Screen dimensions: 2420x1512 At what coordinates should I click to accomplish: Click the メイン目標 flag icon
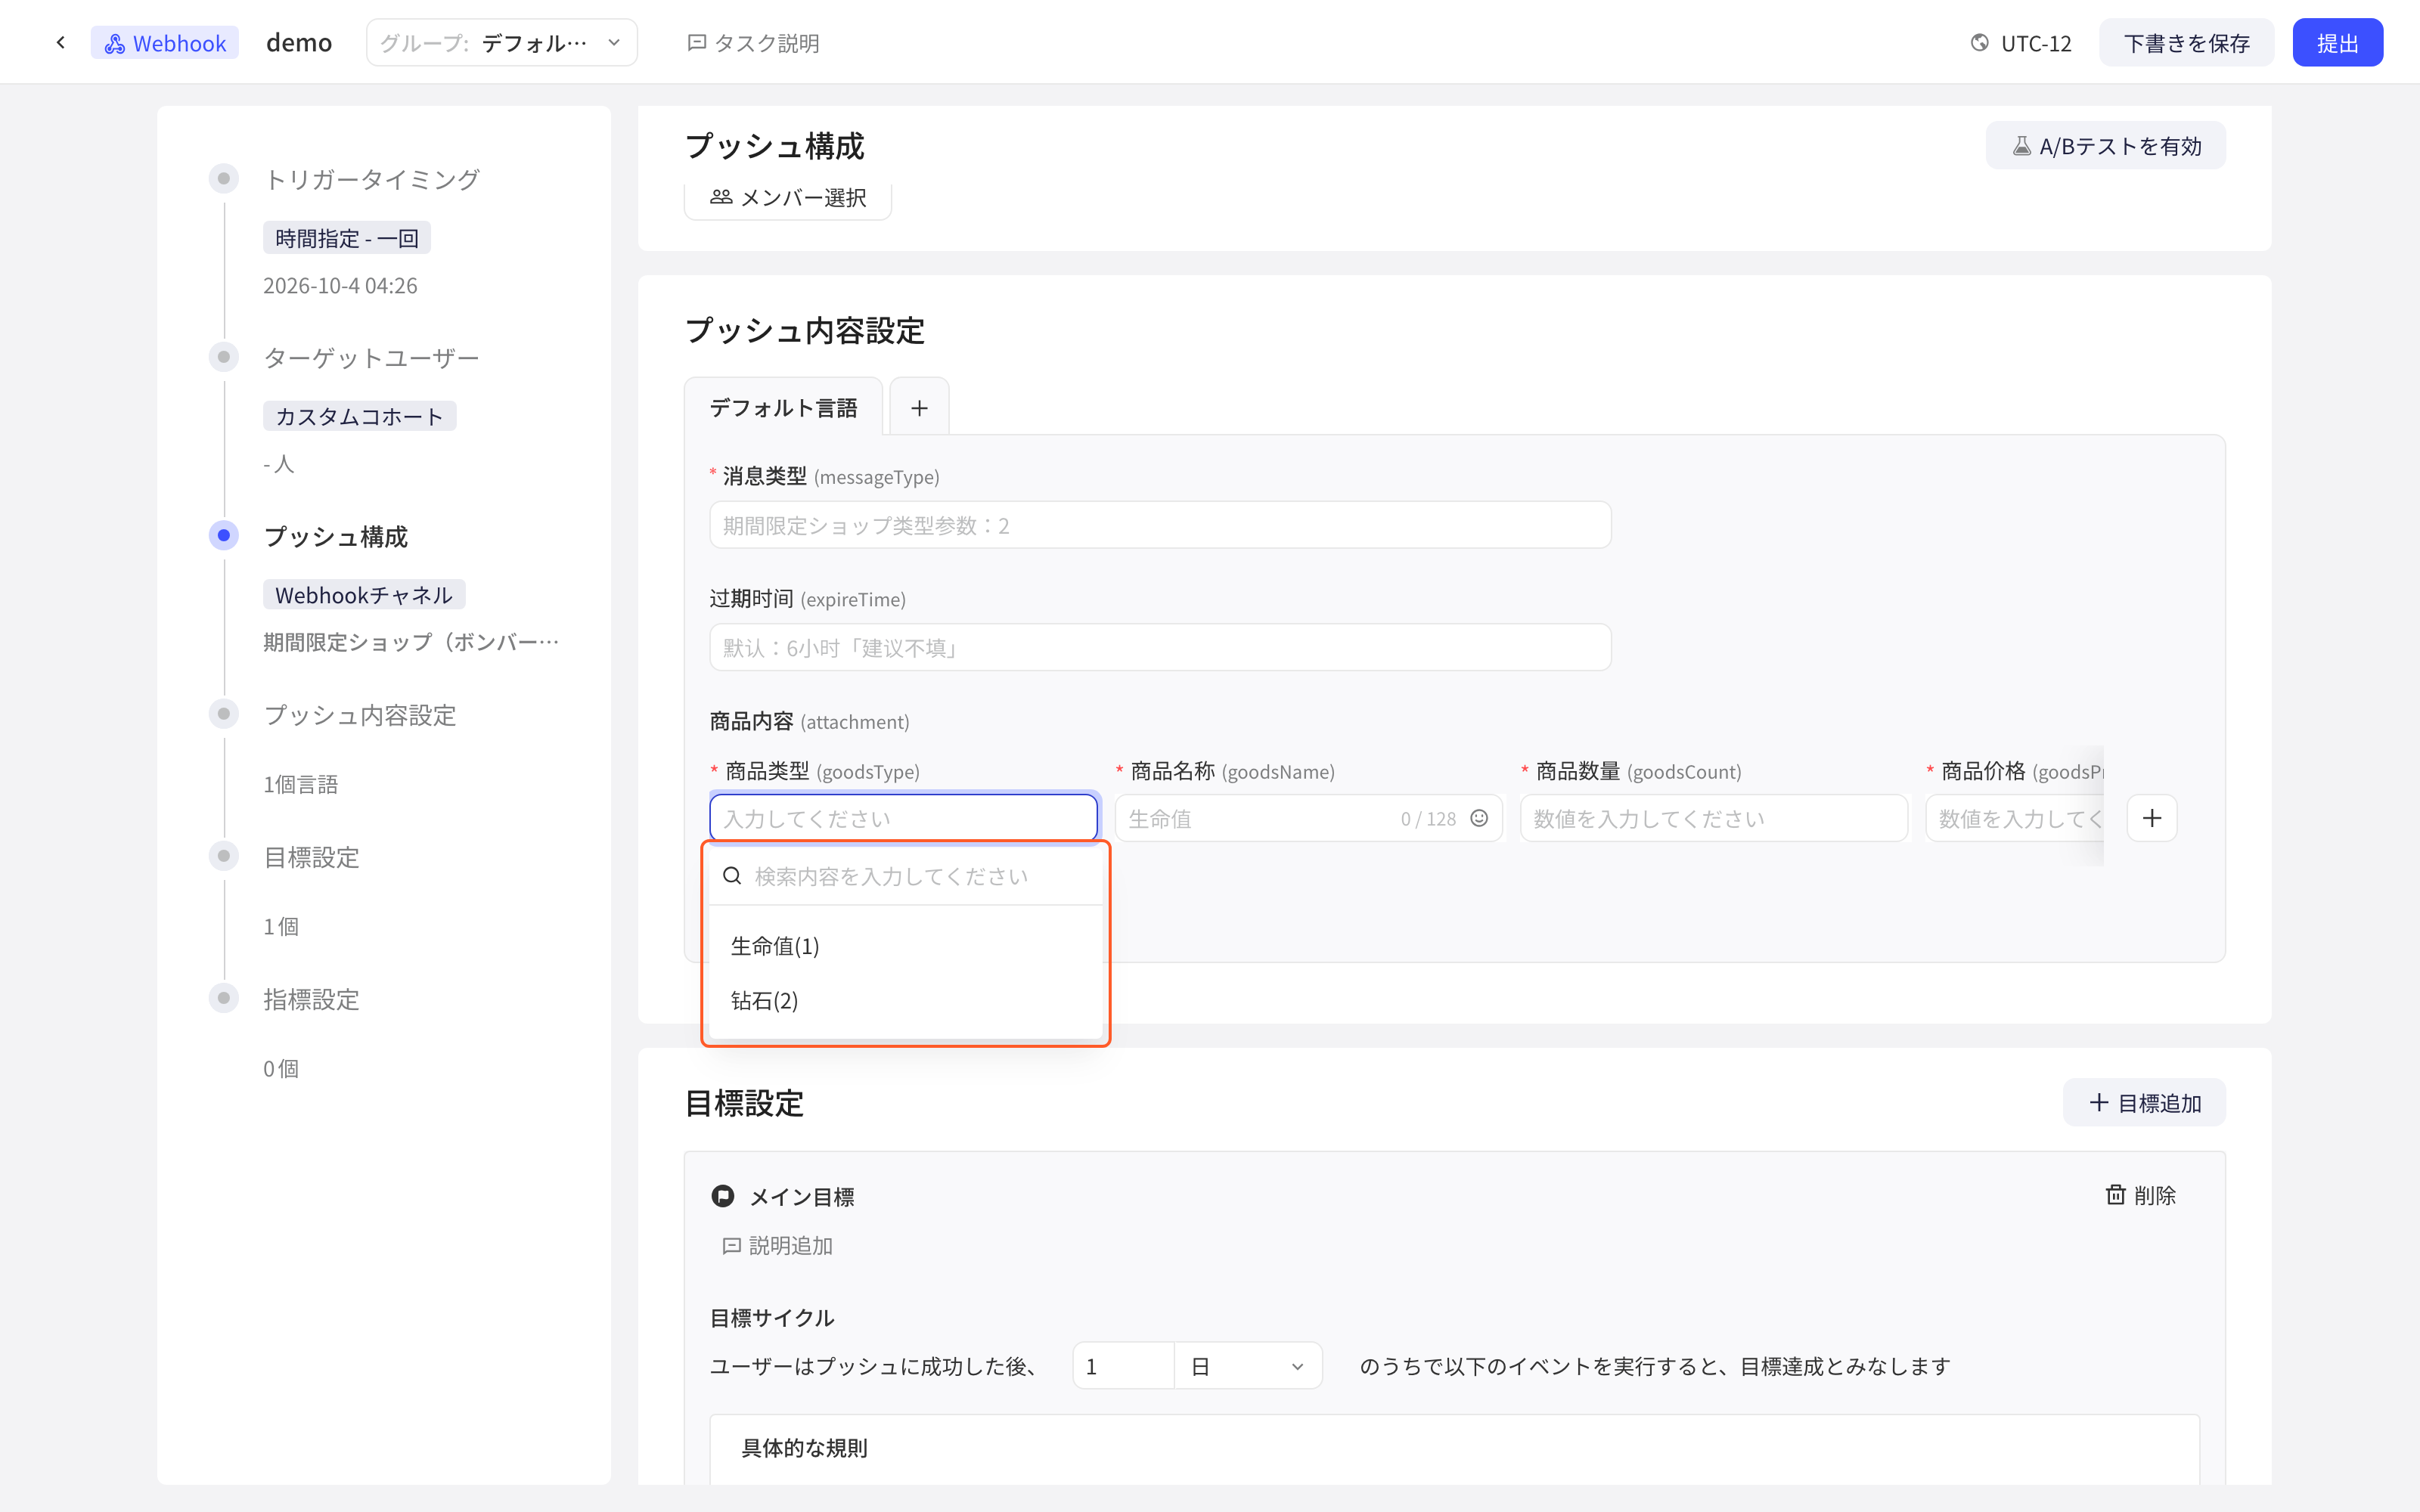[x=722, y=1196]
